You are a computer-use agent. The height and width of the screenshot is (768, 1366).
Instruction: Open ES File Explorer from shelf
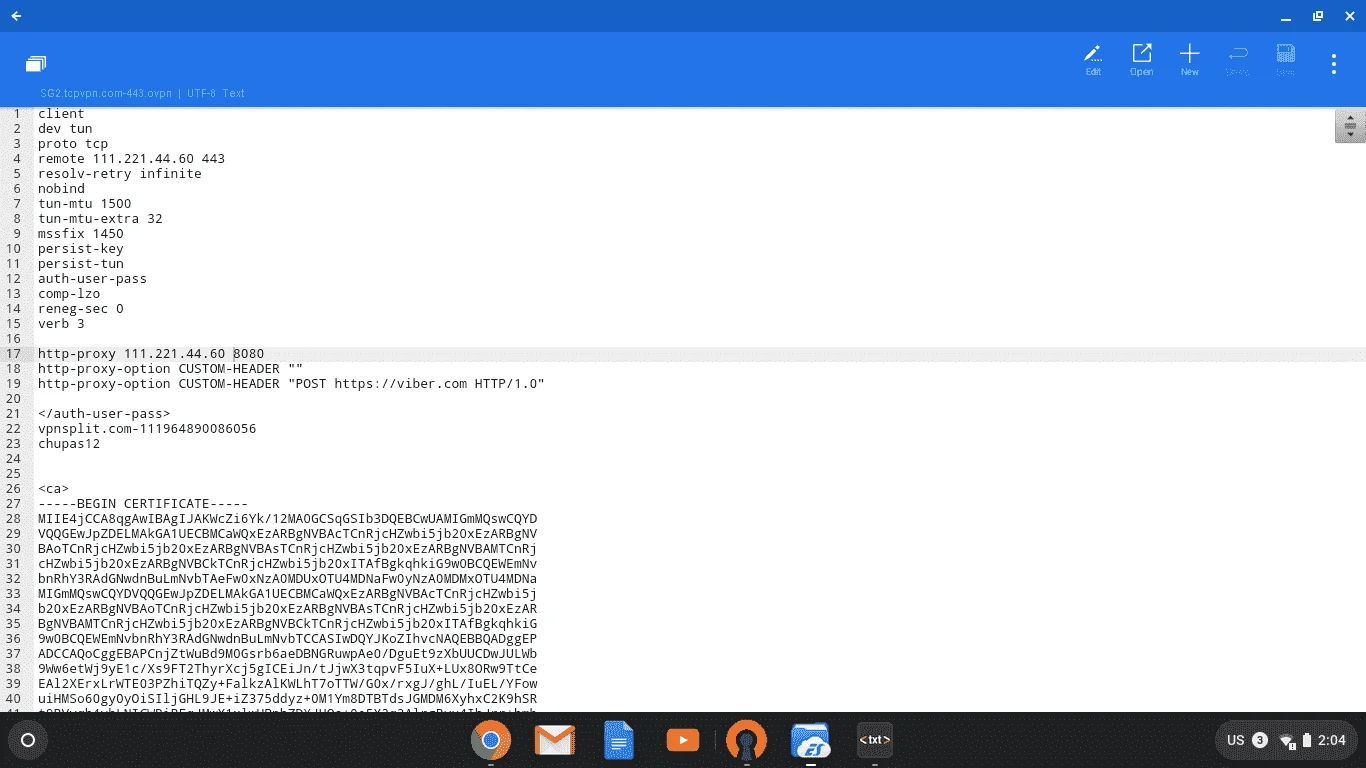pos(810,741)
